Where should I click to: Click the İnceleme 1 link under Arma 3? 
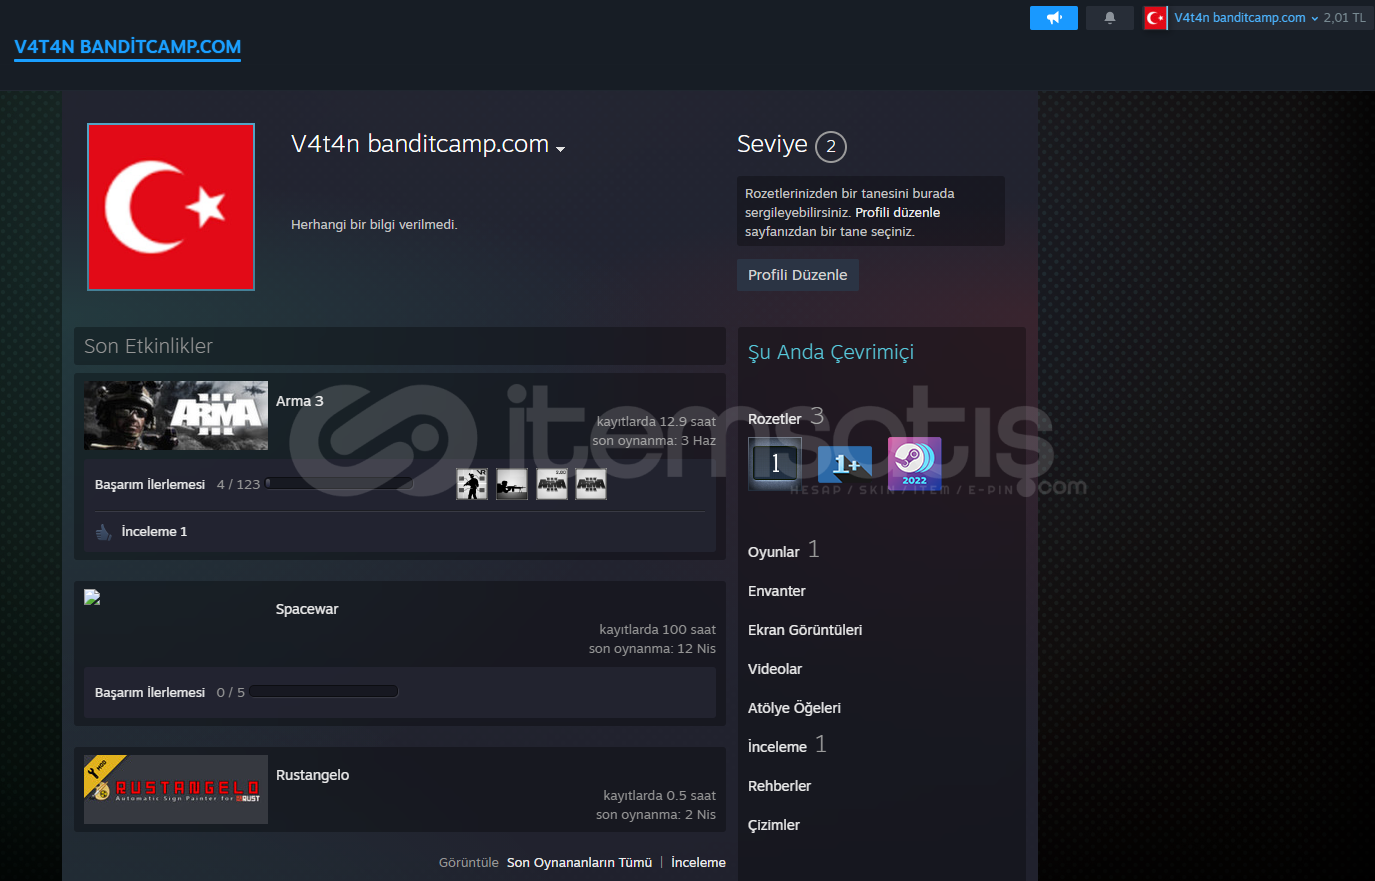(x=154, y=532)
